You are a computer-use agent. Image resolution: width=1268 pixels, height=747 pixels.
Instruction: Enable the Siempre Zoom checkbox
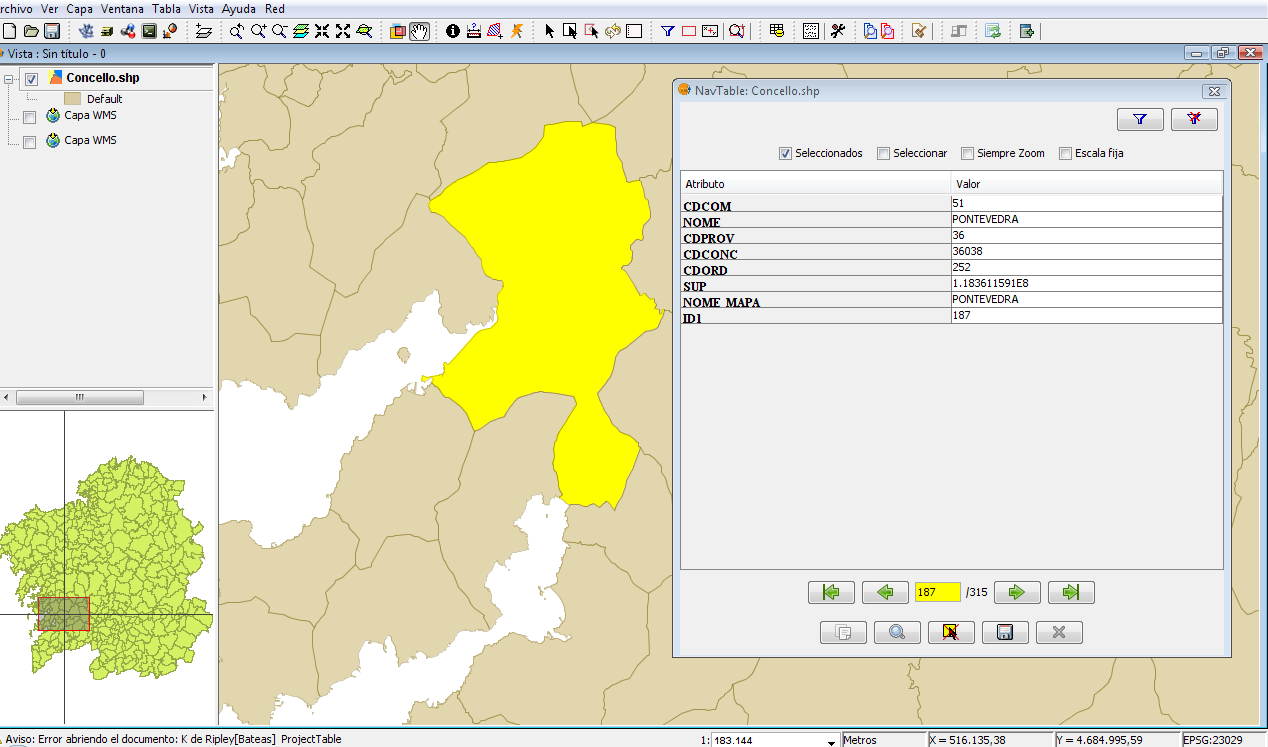(x=967, y=154)
